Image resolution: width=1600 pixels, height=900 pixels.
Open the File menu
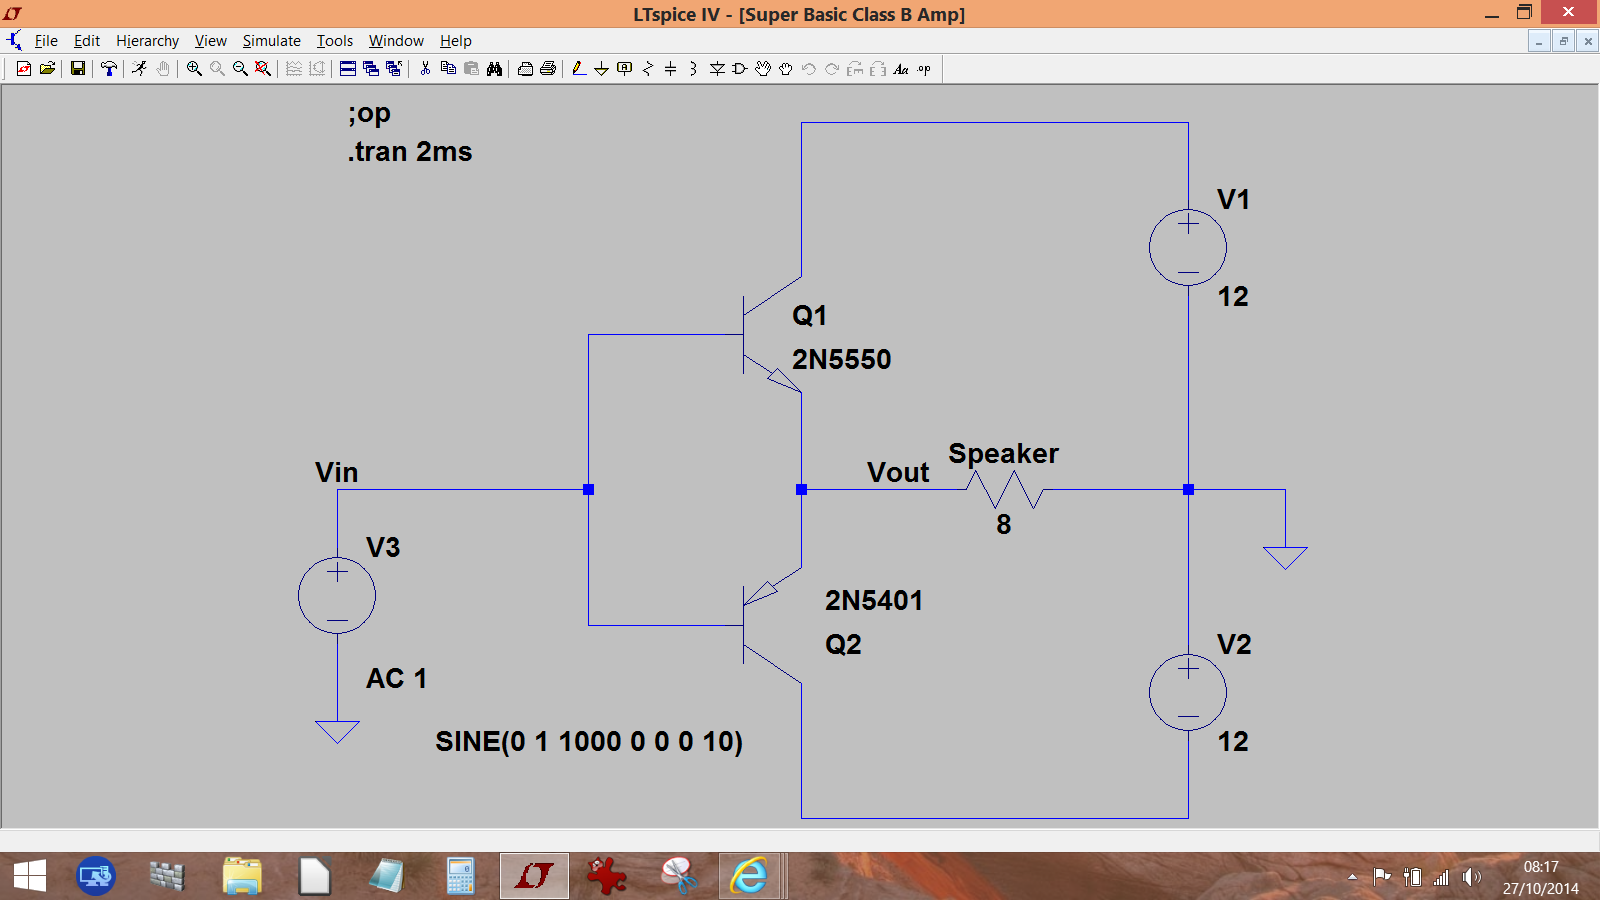[x=46, y=41]
